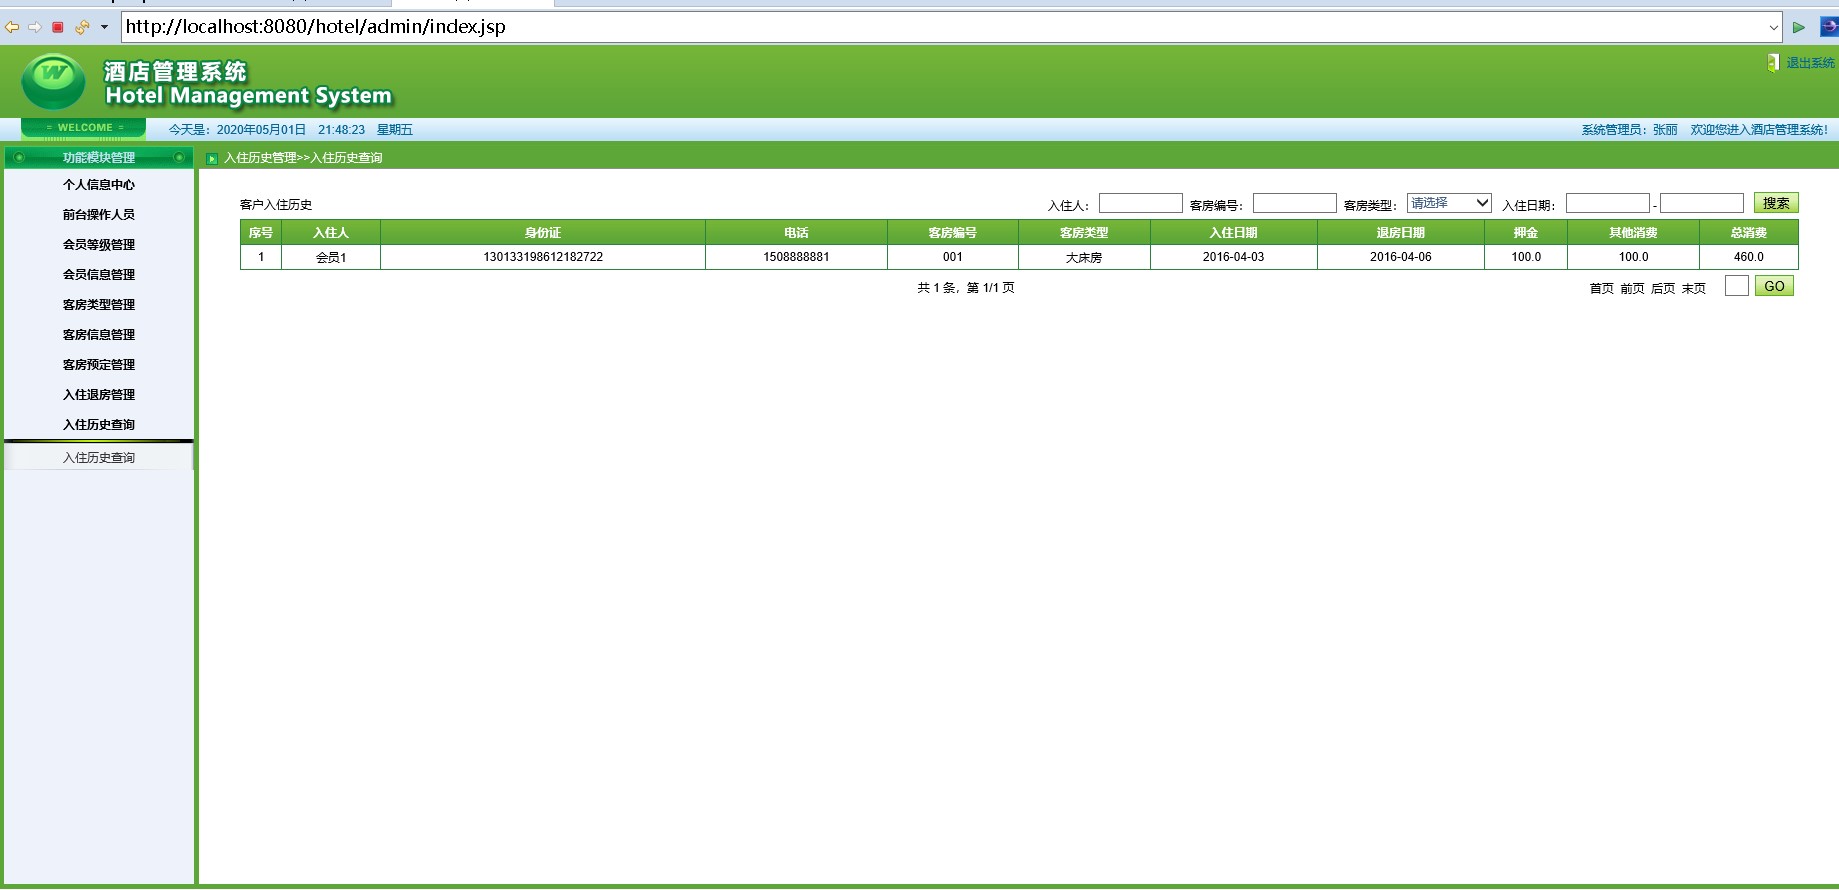1839x890 pixels.
Task: Click the 系统管理员: 张丽 user label
Action: [x=1630, y=130]
